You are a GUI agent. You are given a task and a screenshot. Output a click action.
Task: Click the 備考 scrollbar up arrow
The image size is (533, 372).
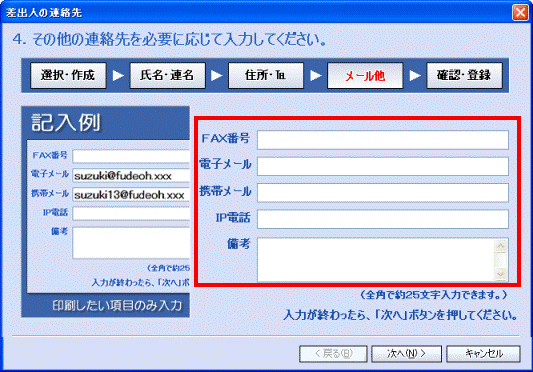(501, 246)
